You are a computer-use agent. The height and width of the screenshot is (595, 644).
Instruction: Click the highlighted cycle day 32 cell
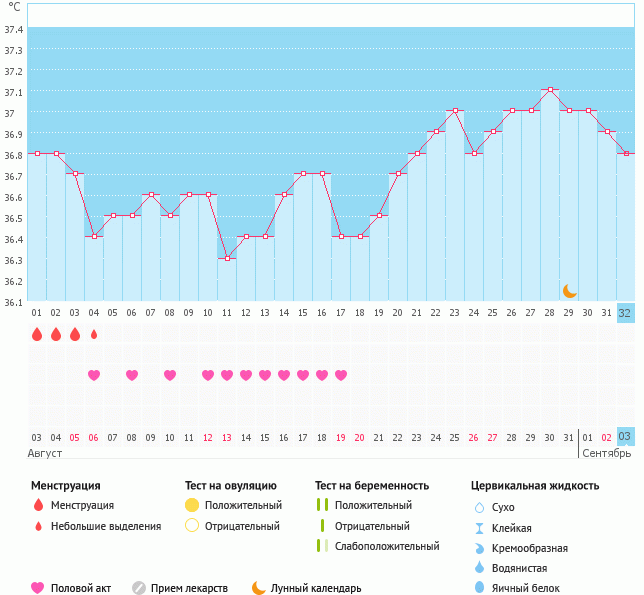point(625,312)
